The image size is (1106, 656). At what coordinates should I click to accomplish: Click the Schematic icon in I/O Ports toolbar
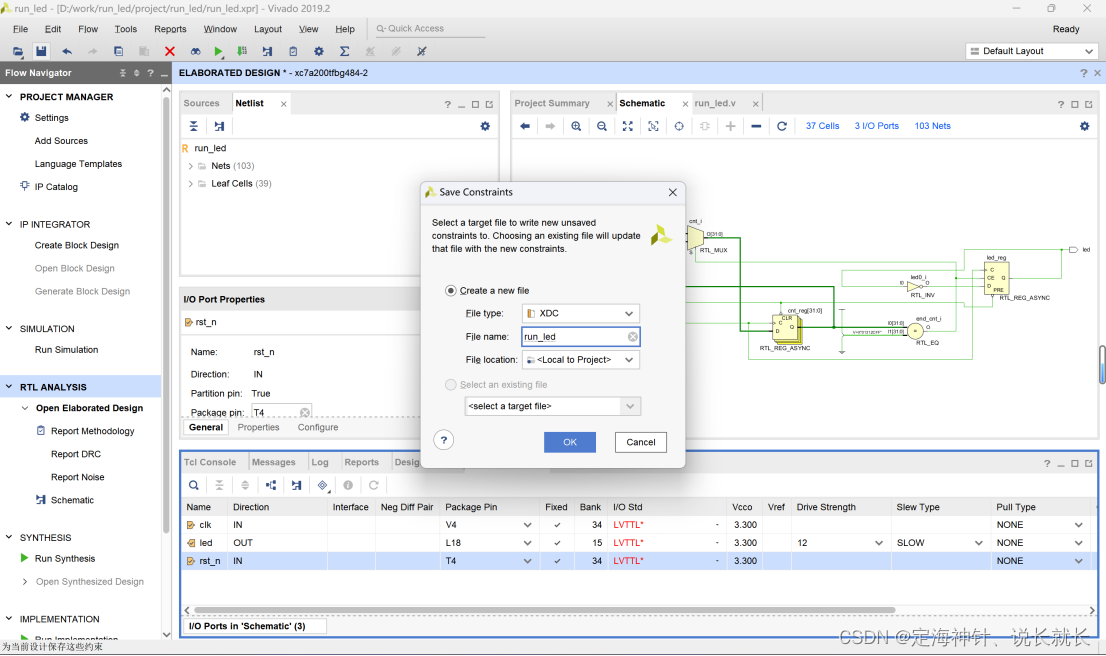point(296,485)
